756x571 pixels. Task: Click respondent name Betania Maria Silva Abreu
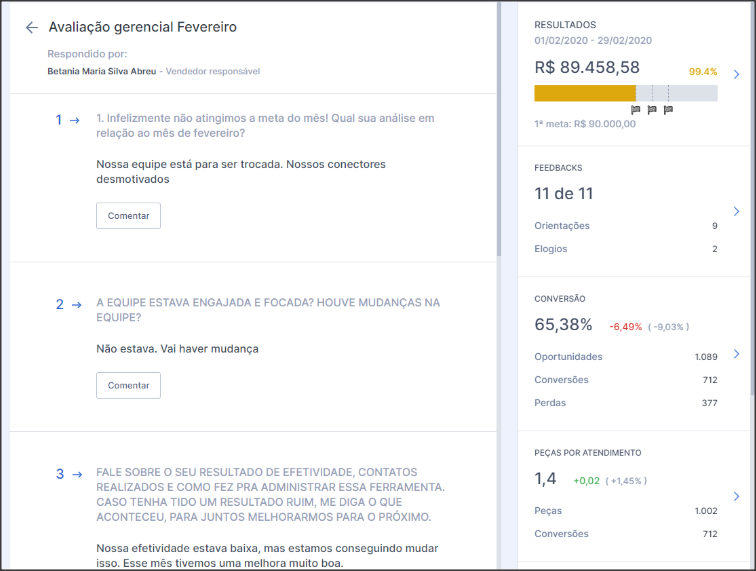click(x=101, y=71)
